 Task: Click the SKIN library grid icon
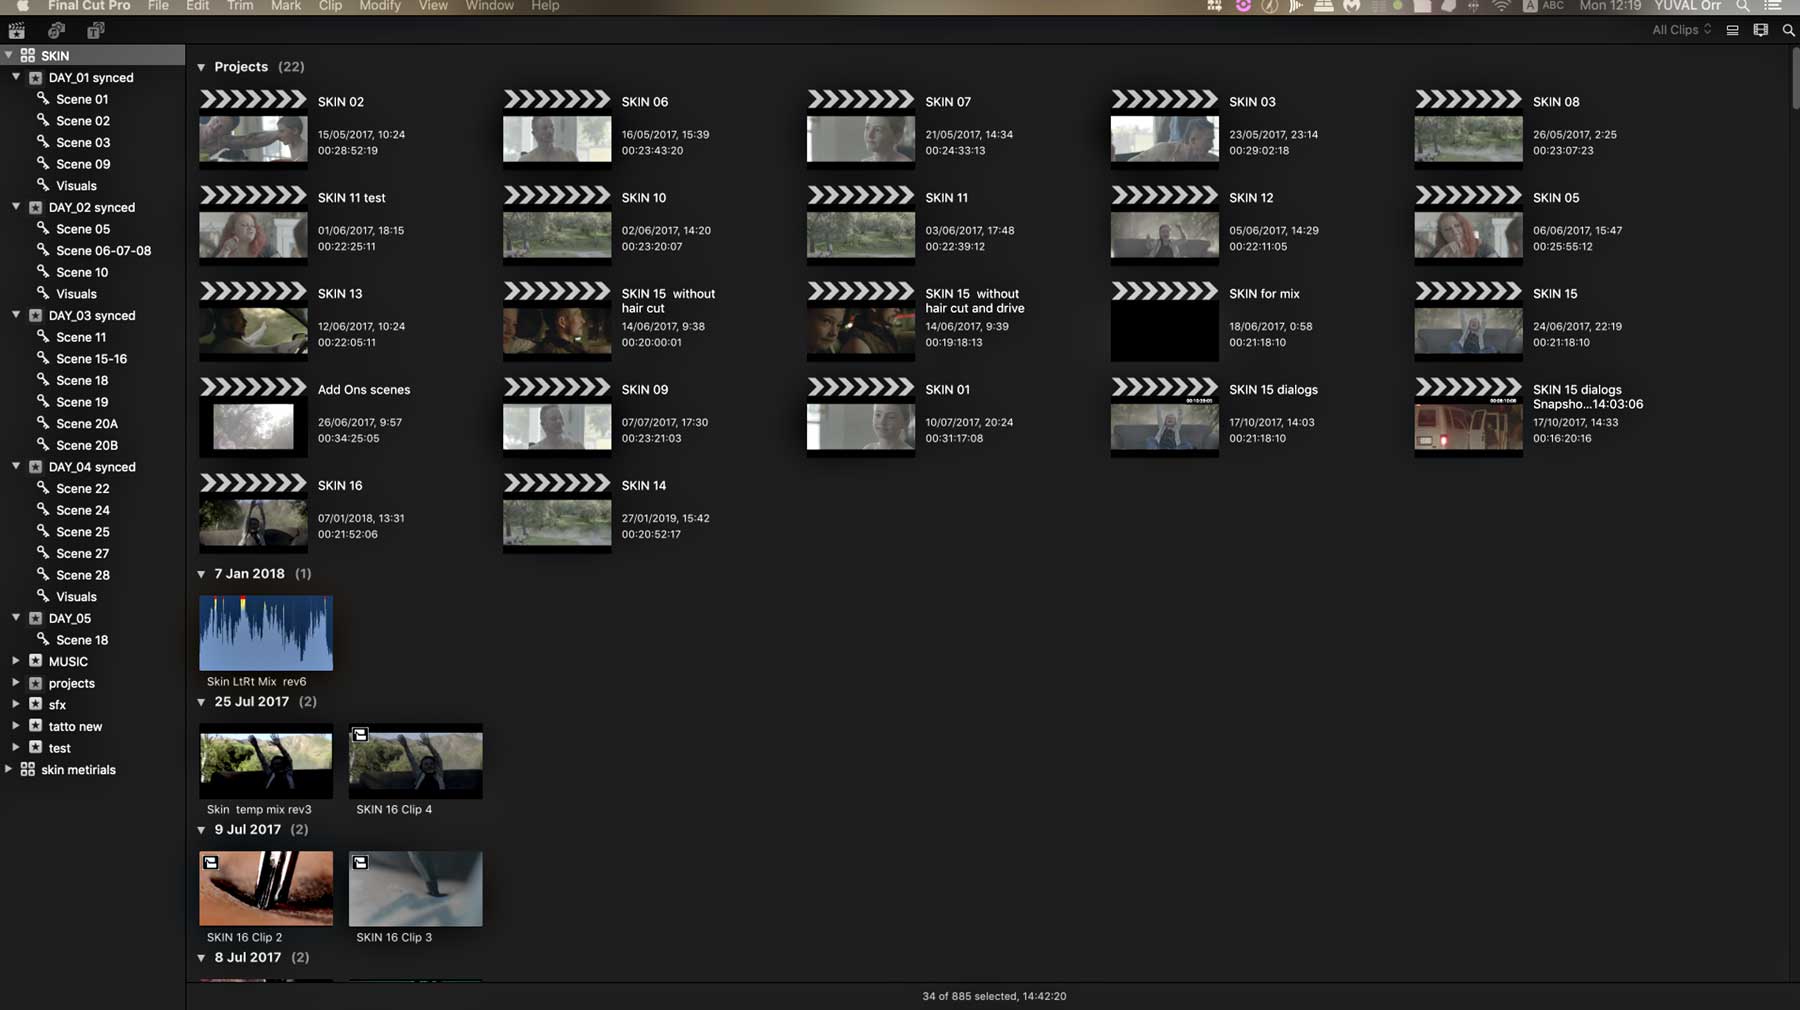tap(28, 55)
